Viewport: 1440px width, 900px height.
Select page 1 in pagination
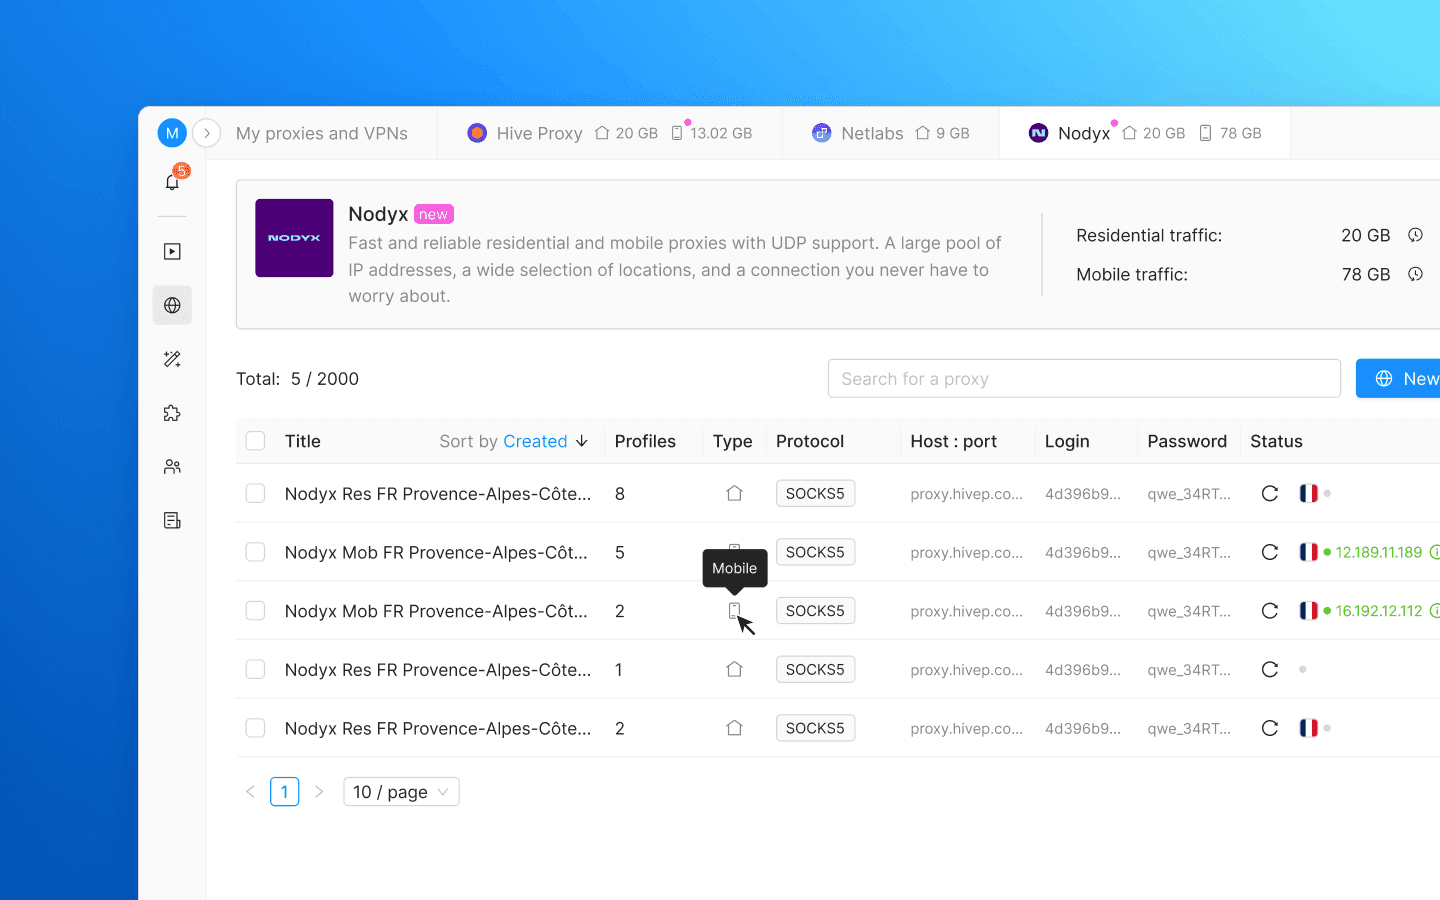[x=285, y=792]
